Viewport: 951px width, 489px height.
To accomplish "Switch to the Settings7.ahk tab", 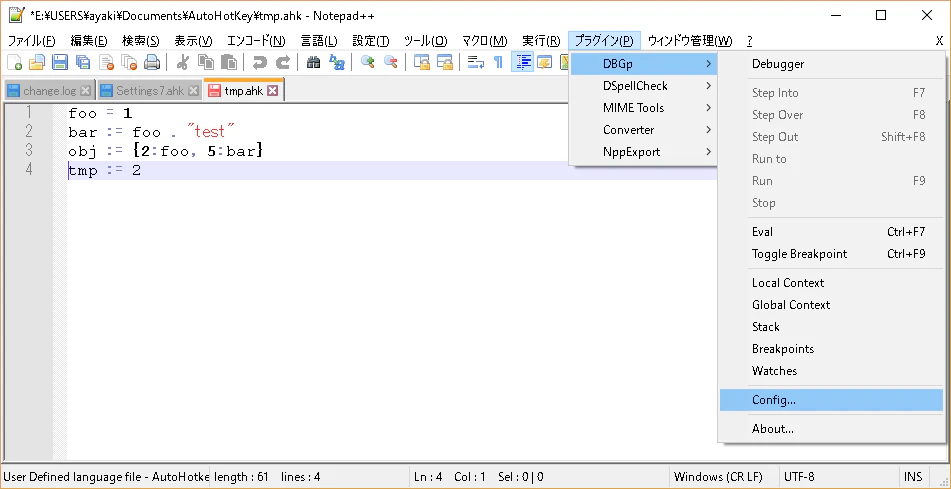I will (150, 91).
